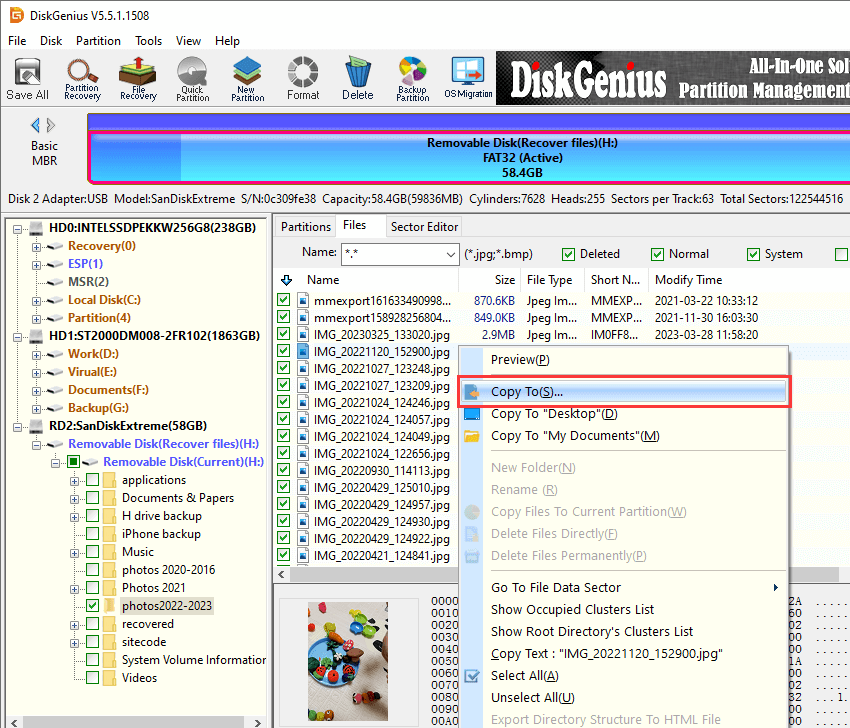Click the photo preview thumbnail
This screenshot has height=728, width=850.
(x=348, y=661)
